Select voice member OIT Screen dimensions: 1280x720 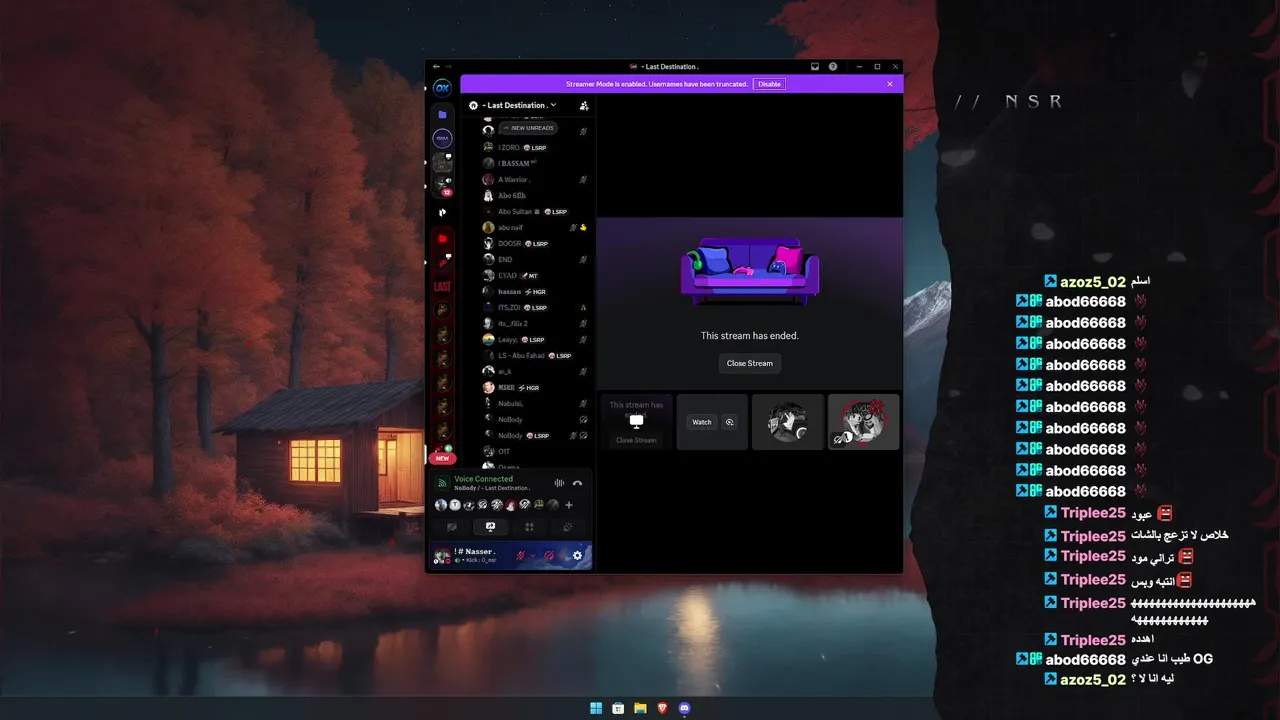pyautogui.click(x=535, y=451)
